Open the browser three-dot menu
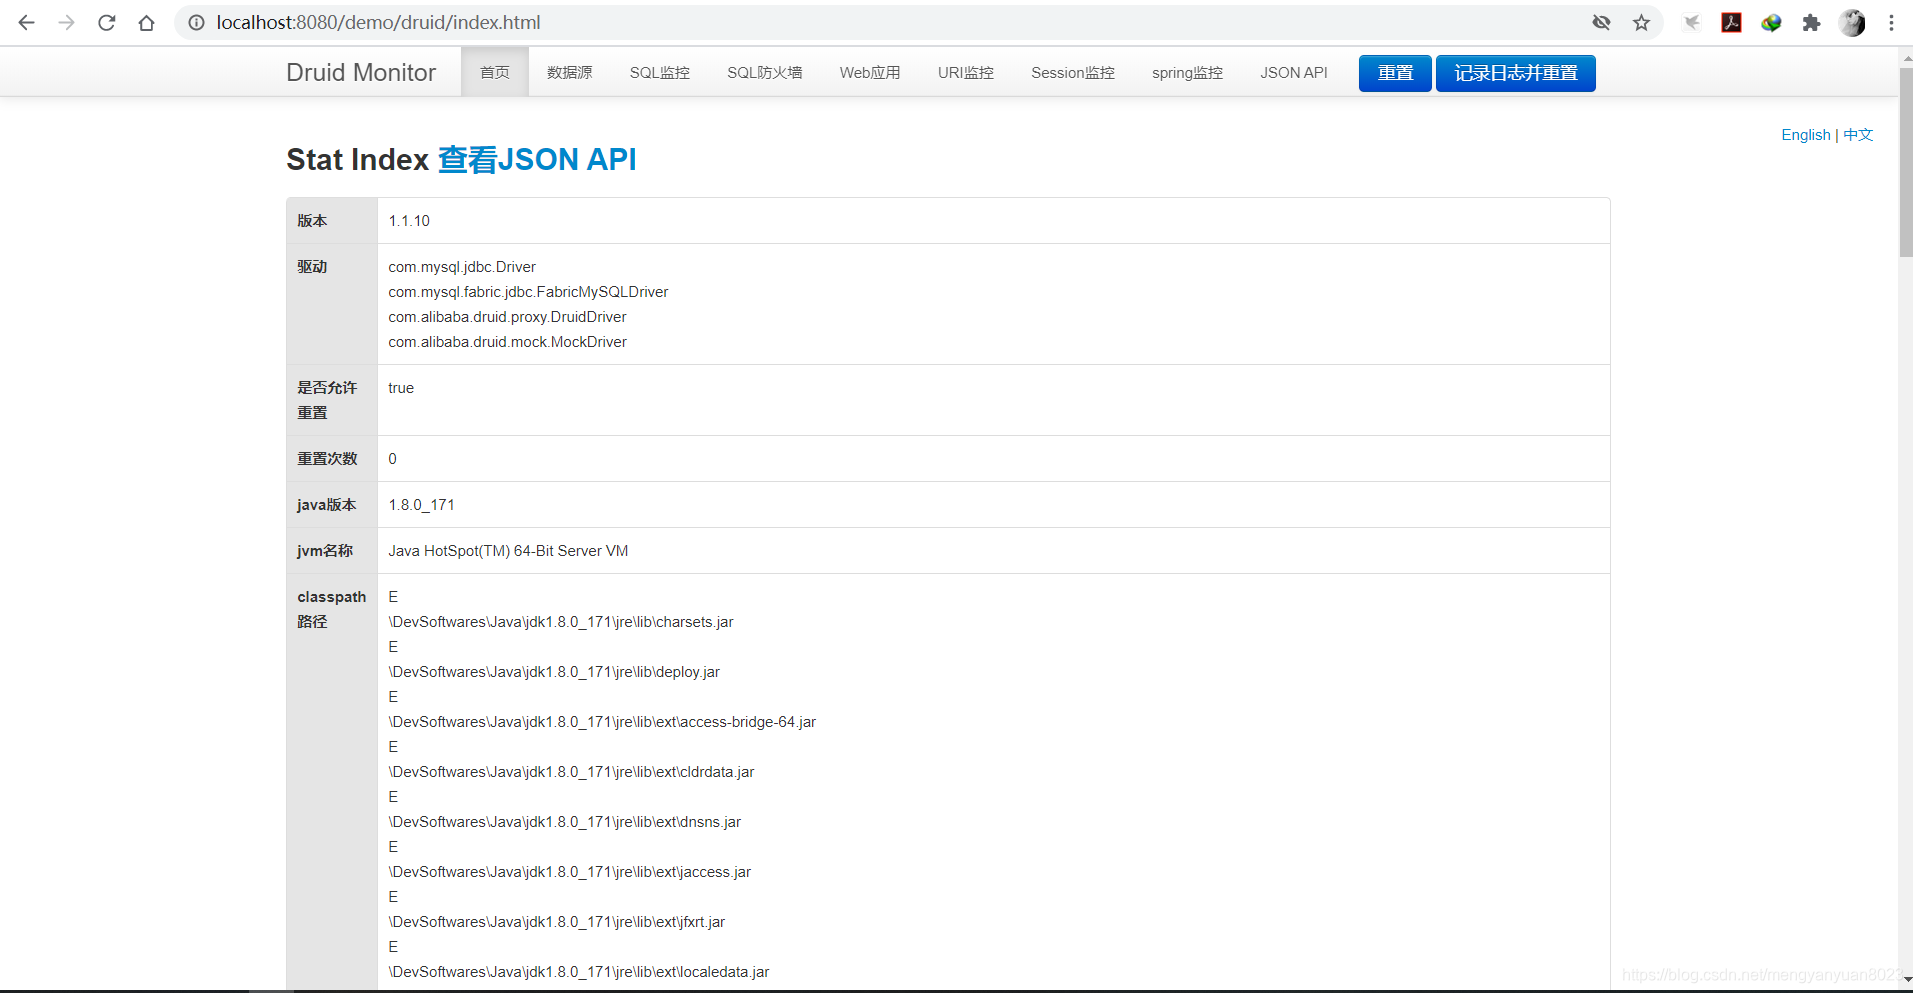The image size is (1913, 993). pyautogui.click(x=1891, y=22)
